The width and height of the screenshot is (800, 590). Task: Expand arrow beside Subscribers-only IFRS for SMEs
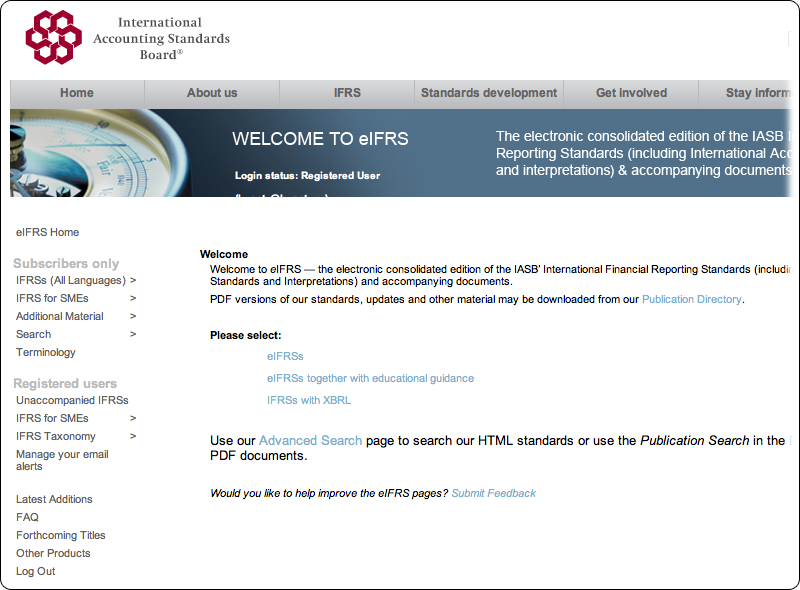[x=133, y=298]
